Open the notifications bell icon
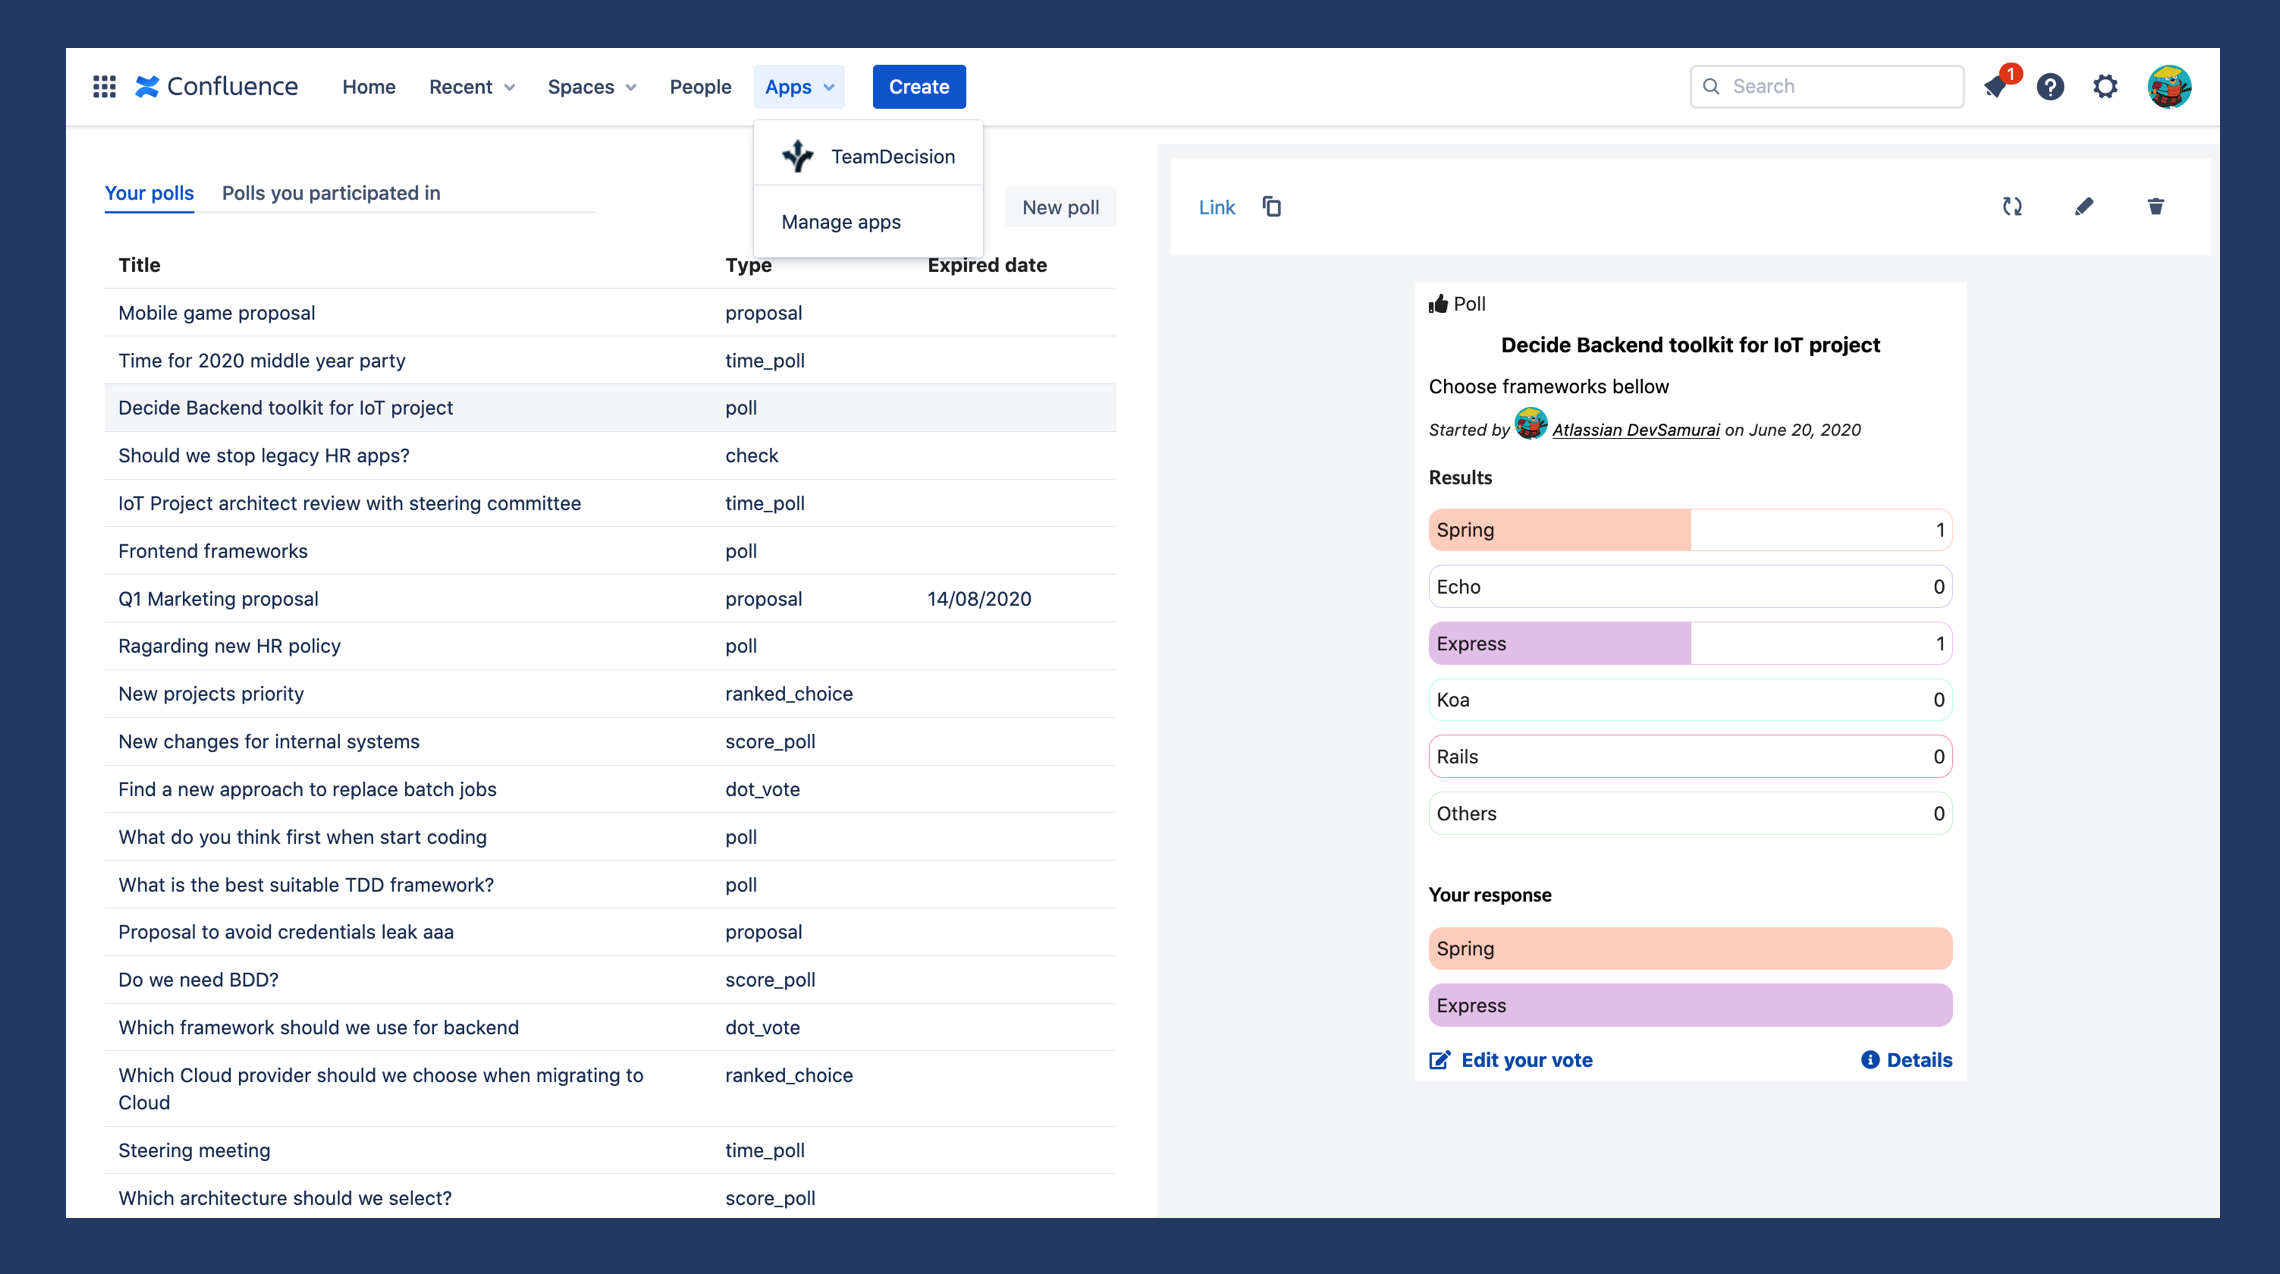The height and width of the screenshot is (1274, 2280). click(x=1996, y=87)
